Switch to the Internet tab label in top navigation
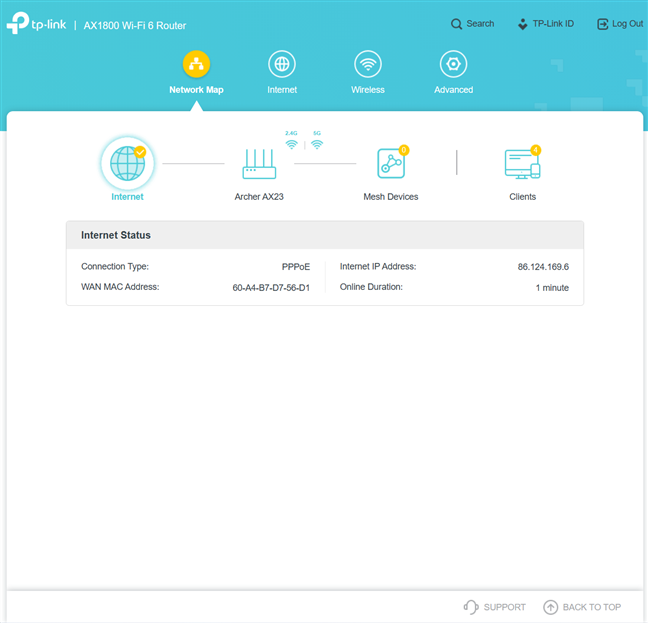The image size is (648, 623). pos(282,90)
